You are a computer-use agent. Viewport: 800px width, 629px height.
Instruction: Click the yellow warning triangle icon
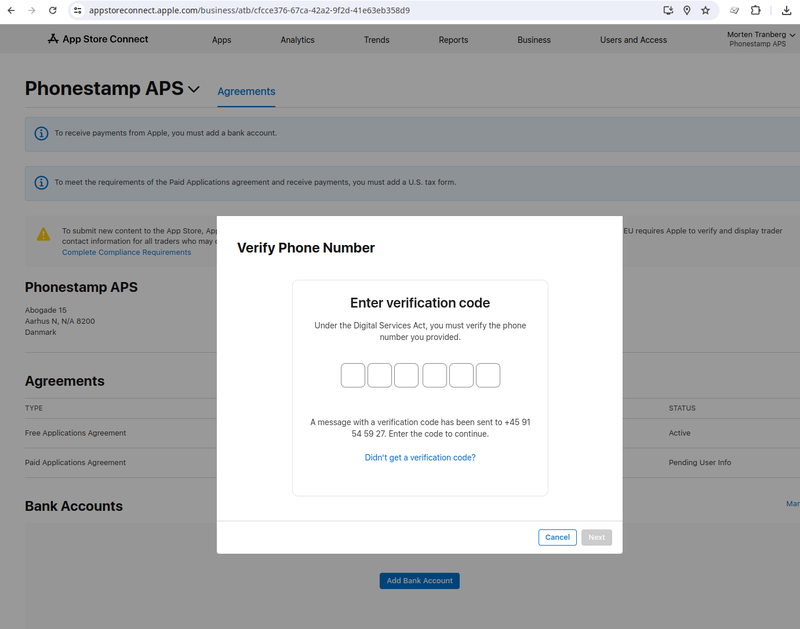point(43,234)
